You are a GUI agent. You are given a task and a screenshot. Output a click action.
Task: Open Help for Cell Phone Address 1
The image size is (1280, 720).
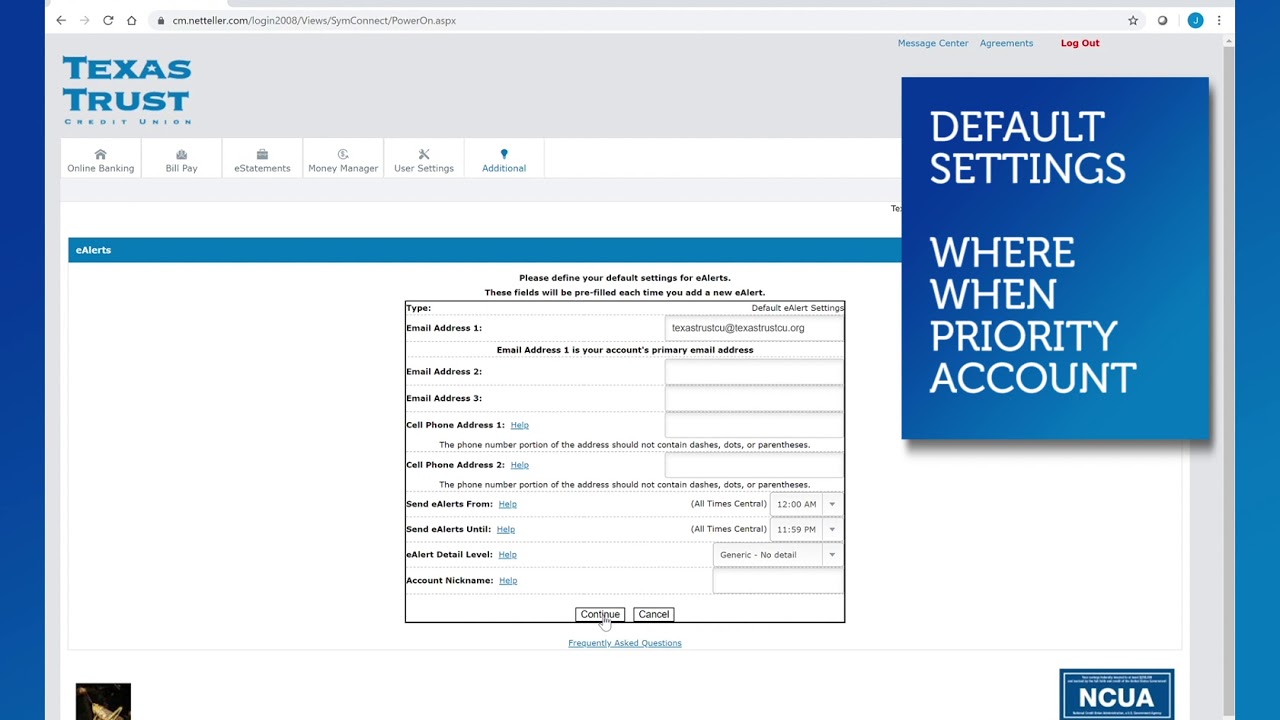click(519, 425)
